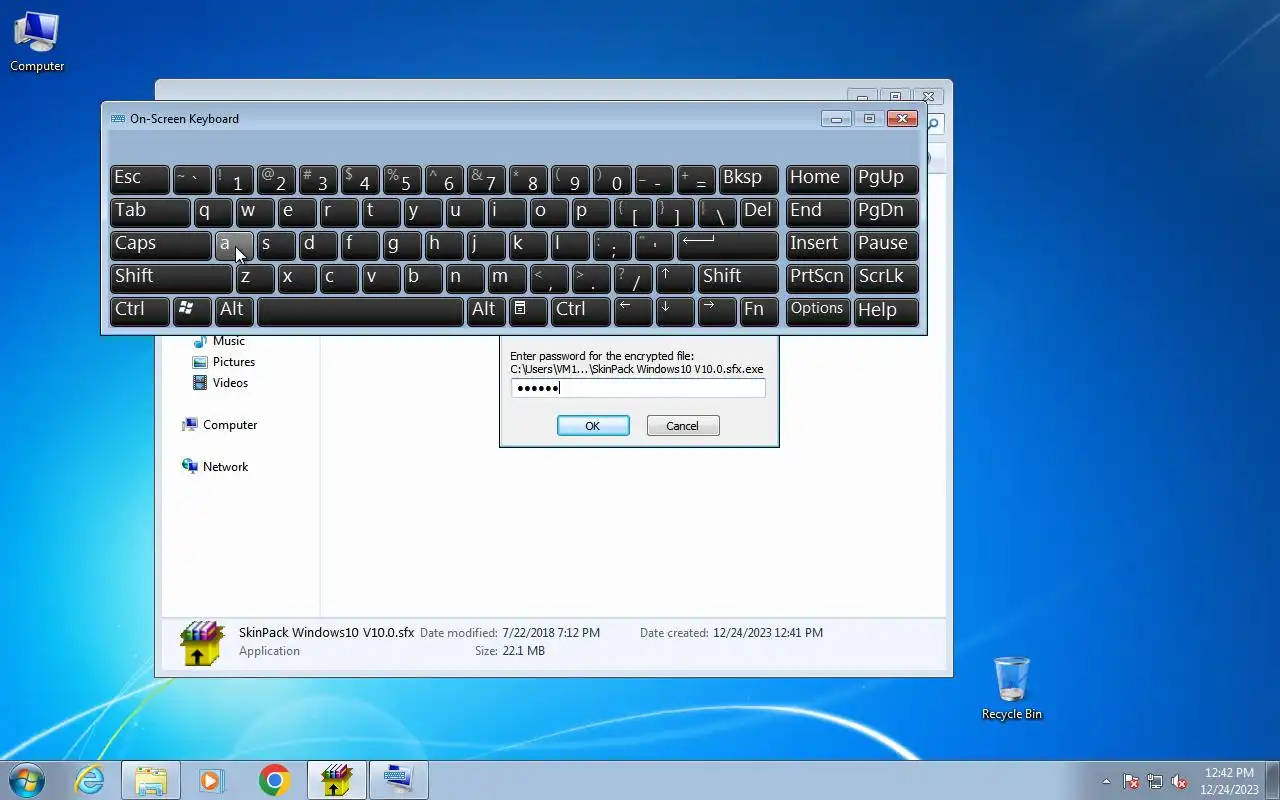
Task: Click the PgDn key
Action: [x=886, y=212]
